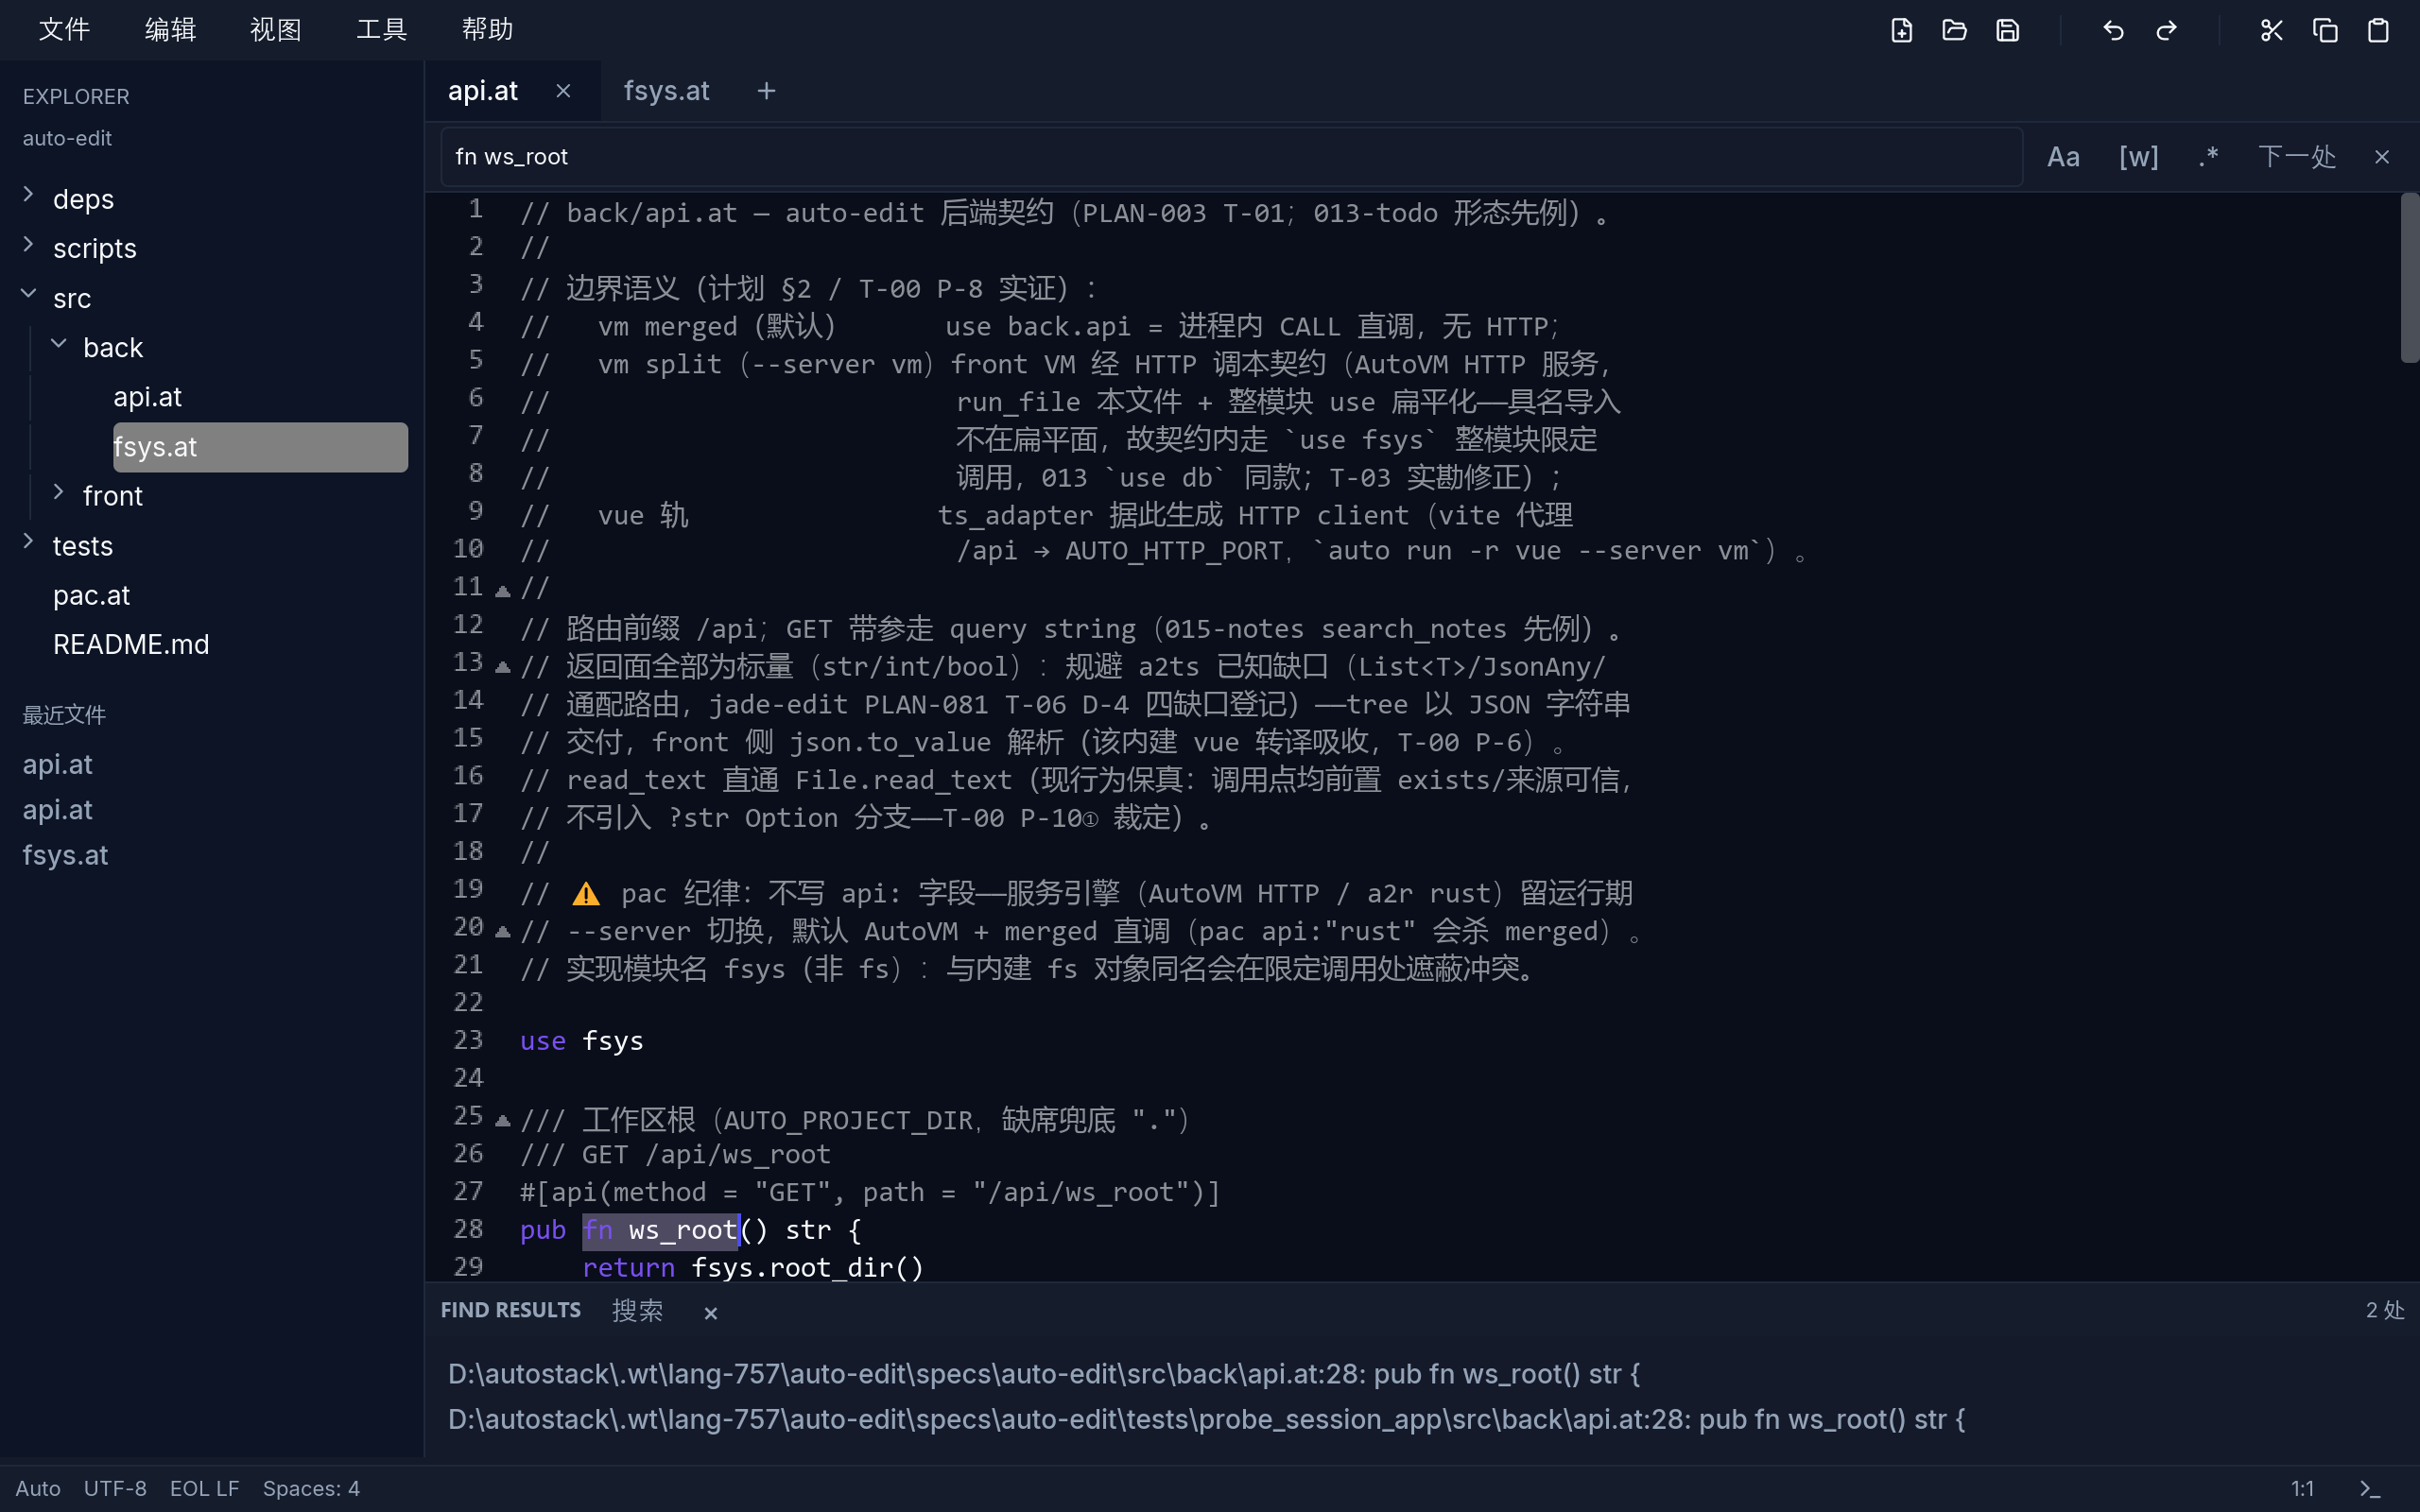Viewport: 2420px width, 1512px height.
Task: Open the 文件 menu
Action: (64, 30)
